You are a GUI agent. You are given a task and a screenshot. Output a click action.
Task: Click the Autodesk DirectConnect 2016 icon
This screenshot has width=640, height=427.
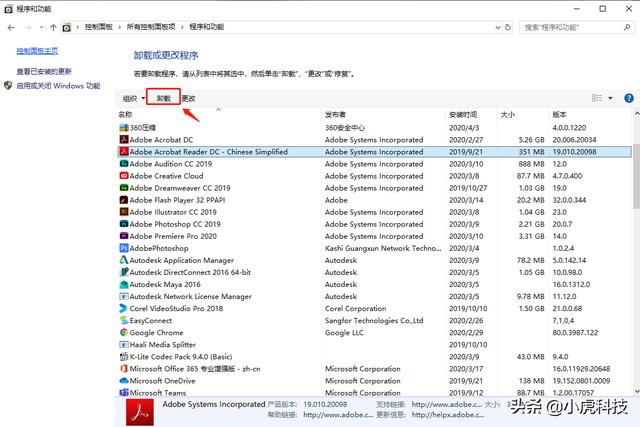(124, 272)
